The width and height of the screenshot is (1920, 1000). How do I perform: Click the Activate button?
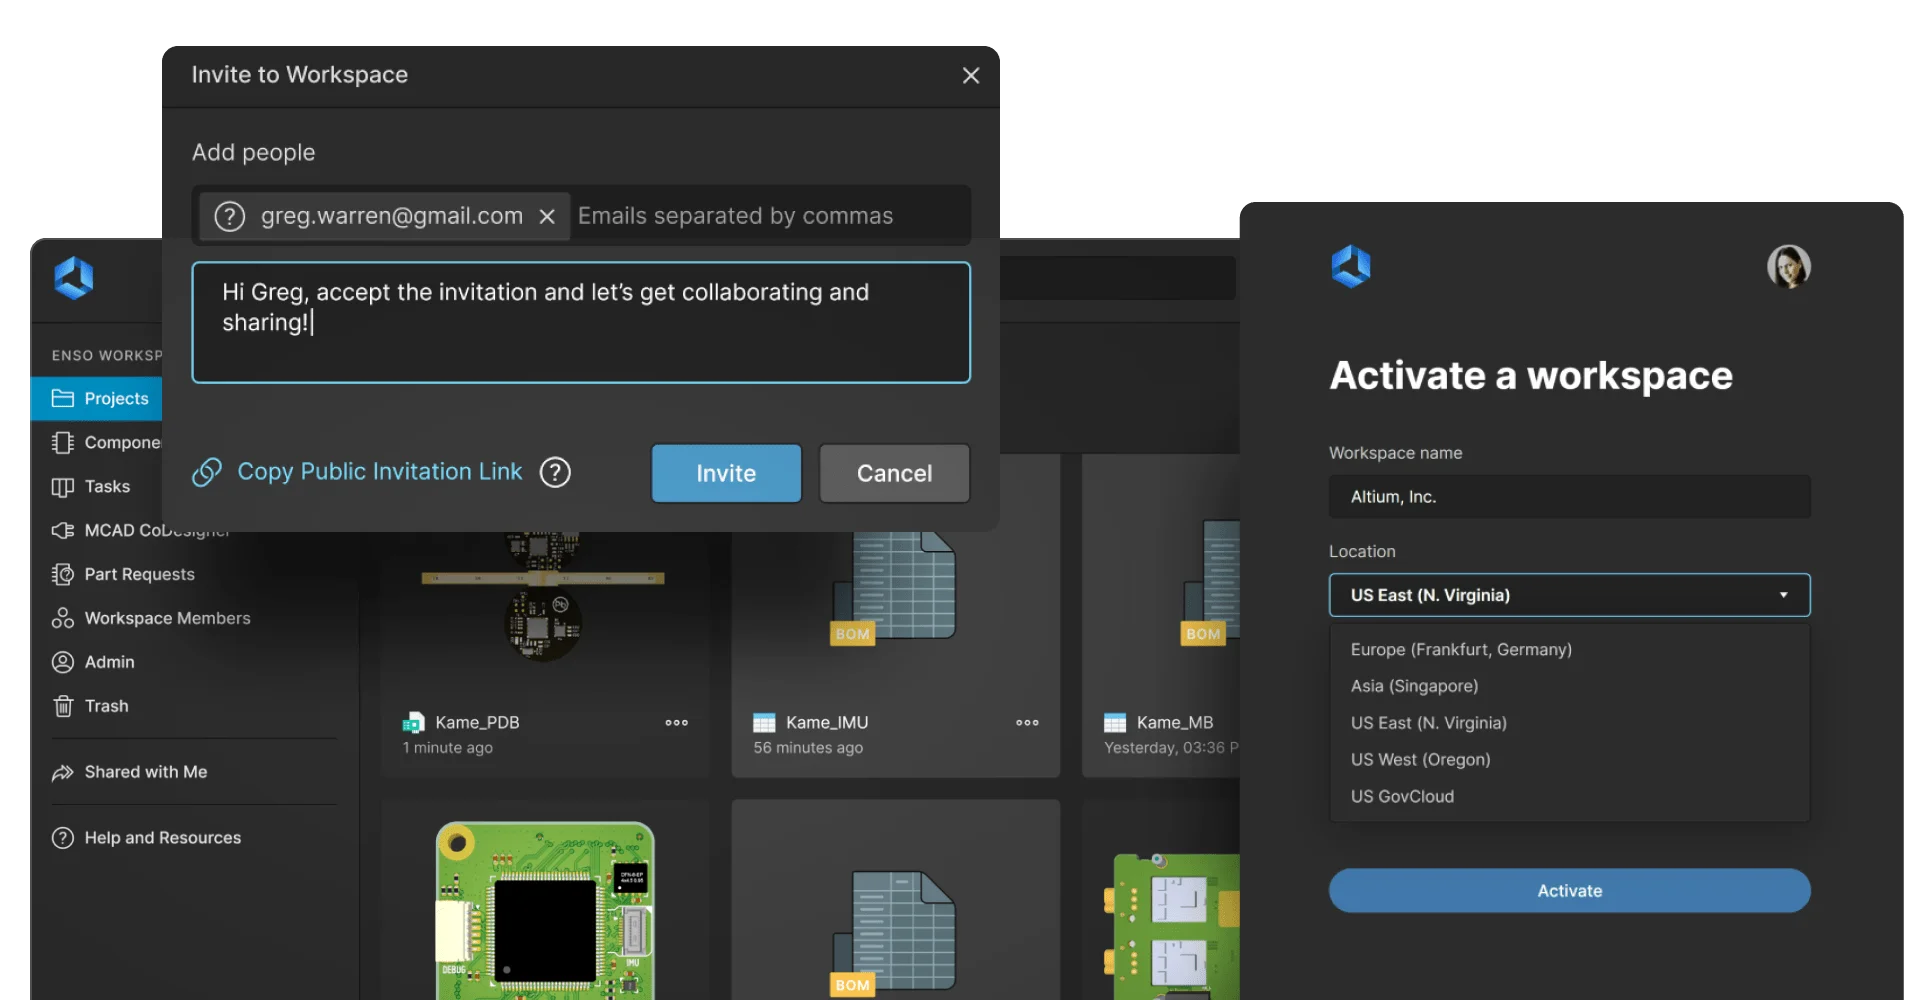pos(1569,890)
